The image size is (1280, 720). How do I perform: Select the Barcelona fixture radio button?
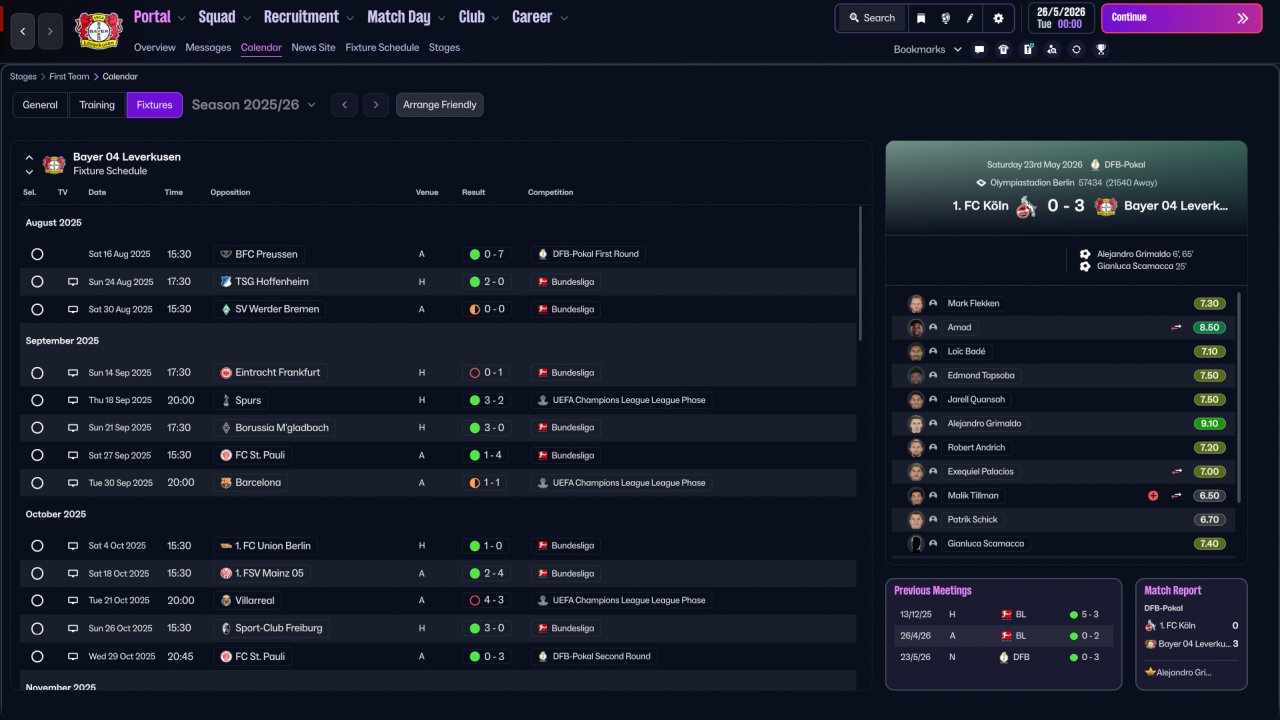pos(37,482)
